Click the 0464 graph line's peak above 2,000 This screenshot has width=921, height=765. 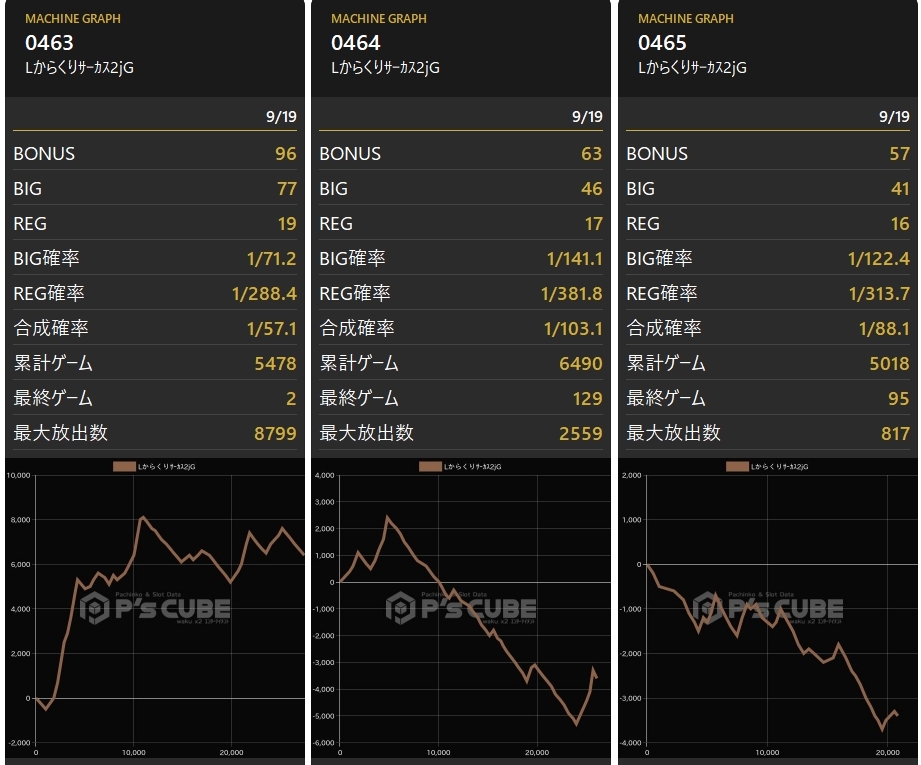pos(386,517)
